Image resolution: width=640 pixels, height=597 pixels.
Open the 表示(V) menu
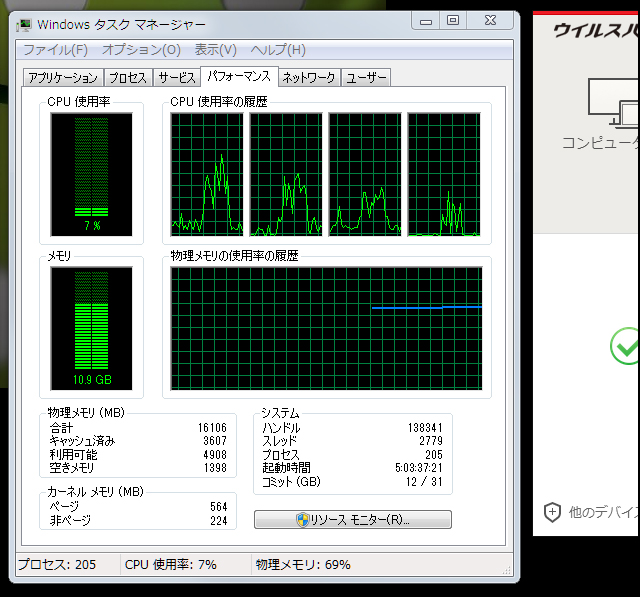215,50
